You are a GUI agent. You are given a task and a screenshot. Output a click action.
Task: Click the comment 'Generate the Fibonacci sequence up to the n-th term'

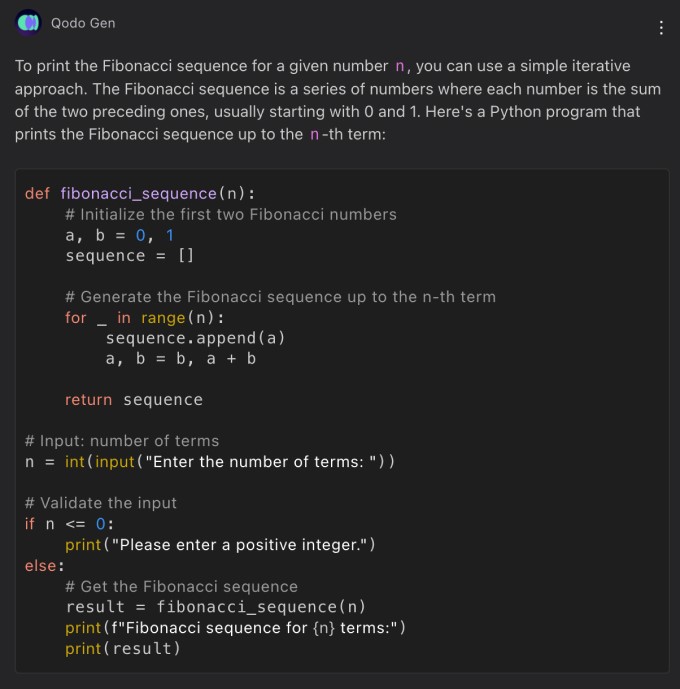pyautogui.click(x=281, y=297)
